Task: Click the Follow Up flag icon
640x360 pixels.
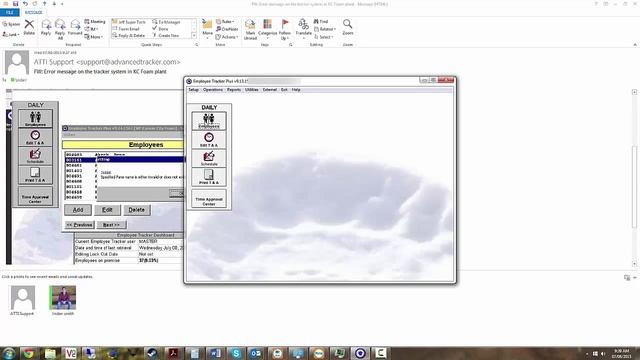Action: [285, 29]
